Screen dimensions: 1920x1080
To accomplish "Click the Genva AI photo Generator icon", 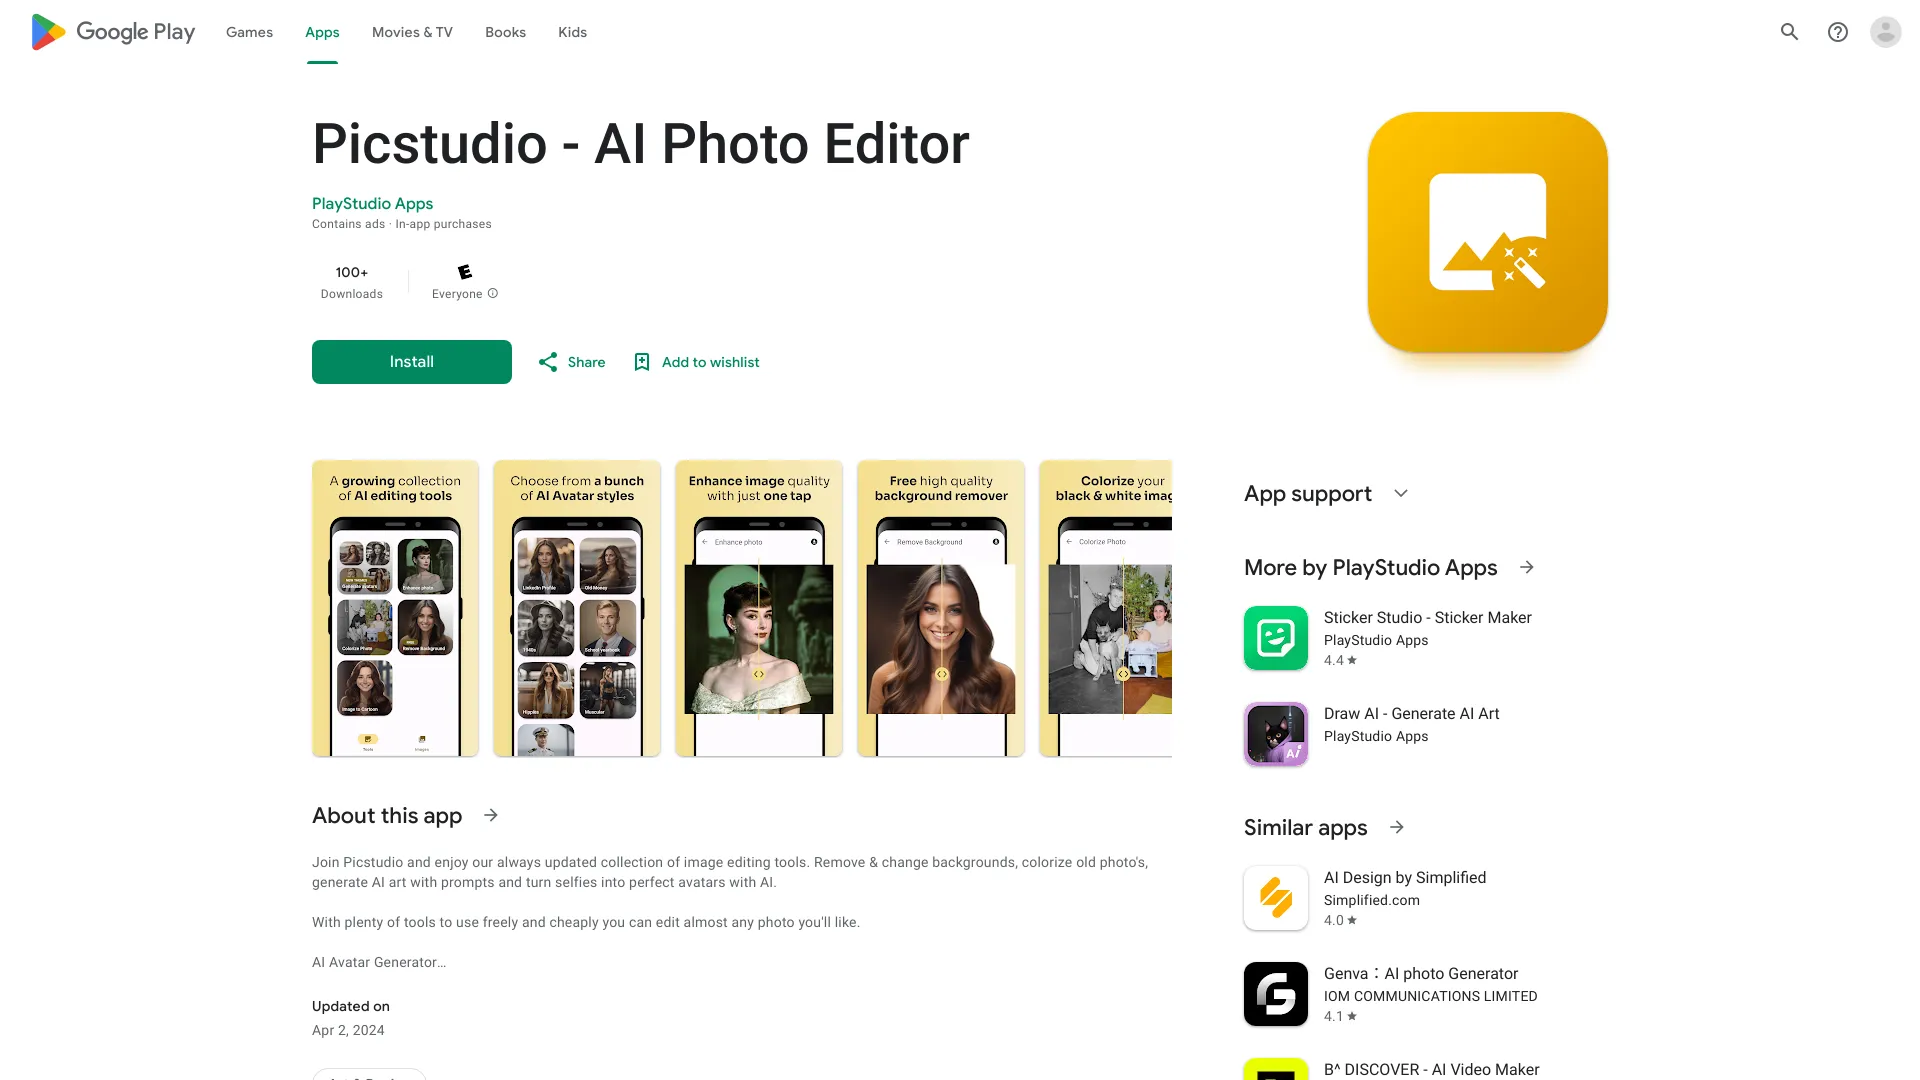I will click(1275, 993).
